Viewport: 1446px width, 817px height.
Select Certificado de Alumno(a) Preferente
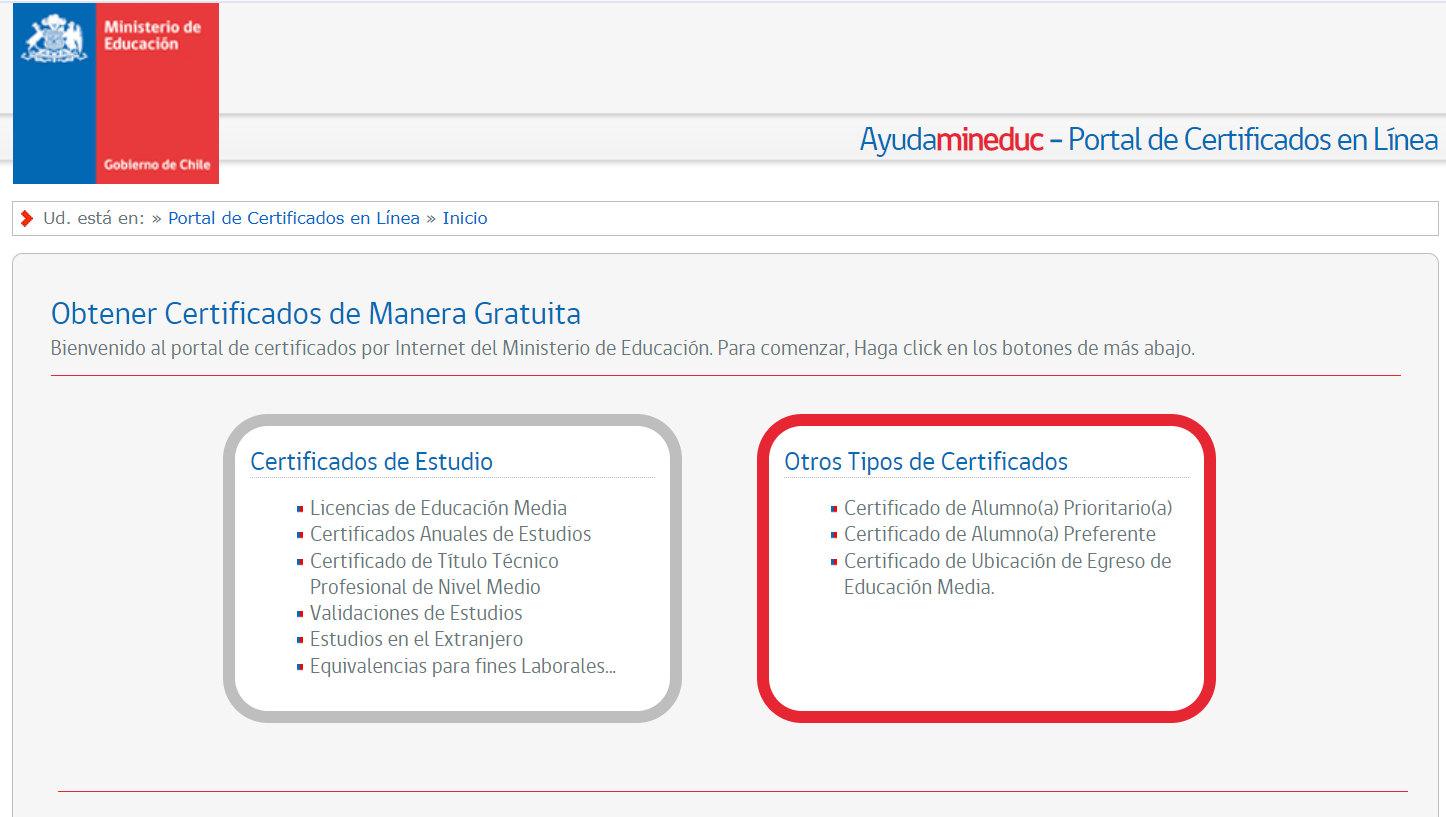pos(999,534)
